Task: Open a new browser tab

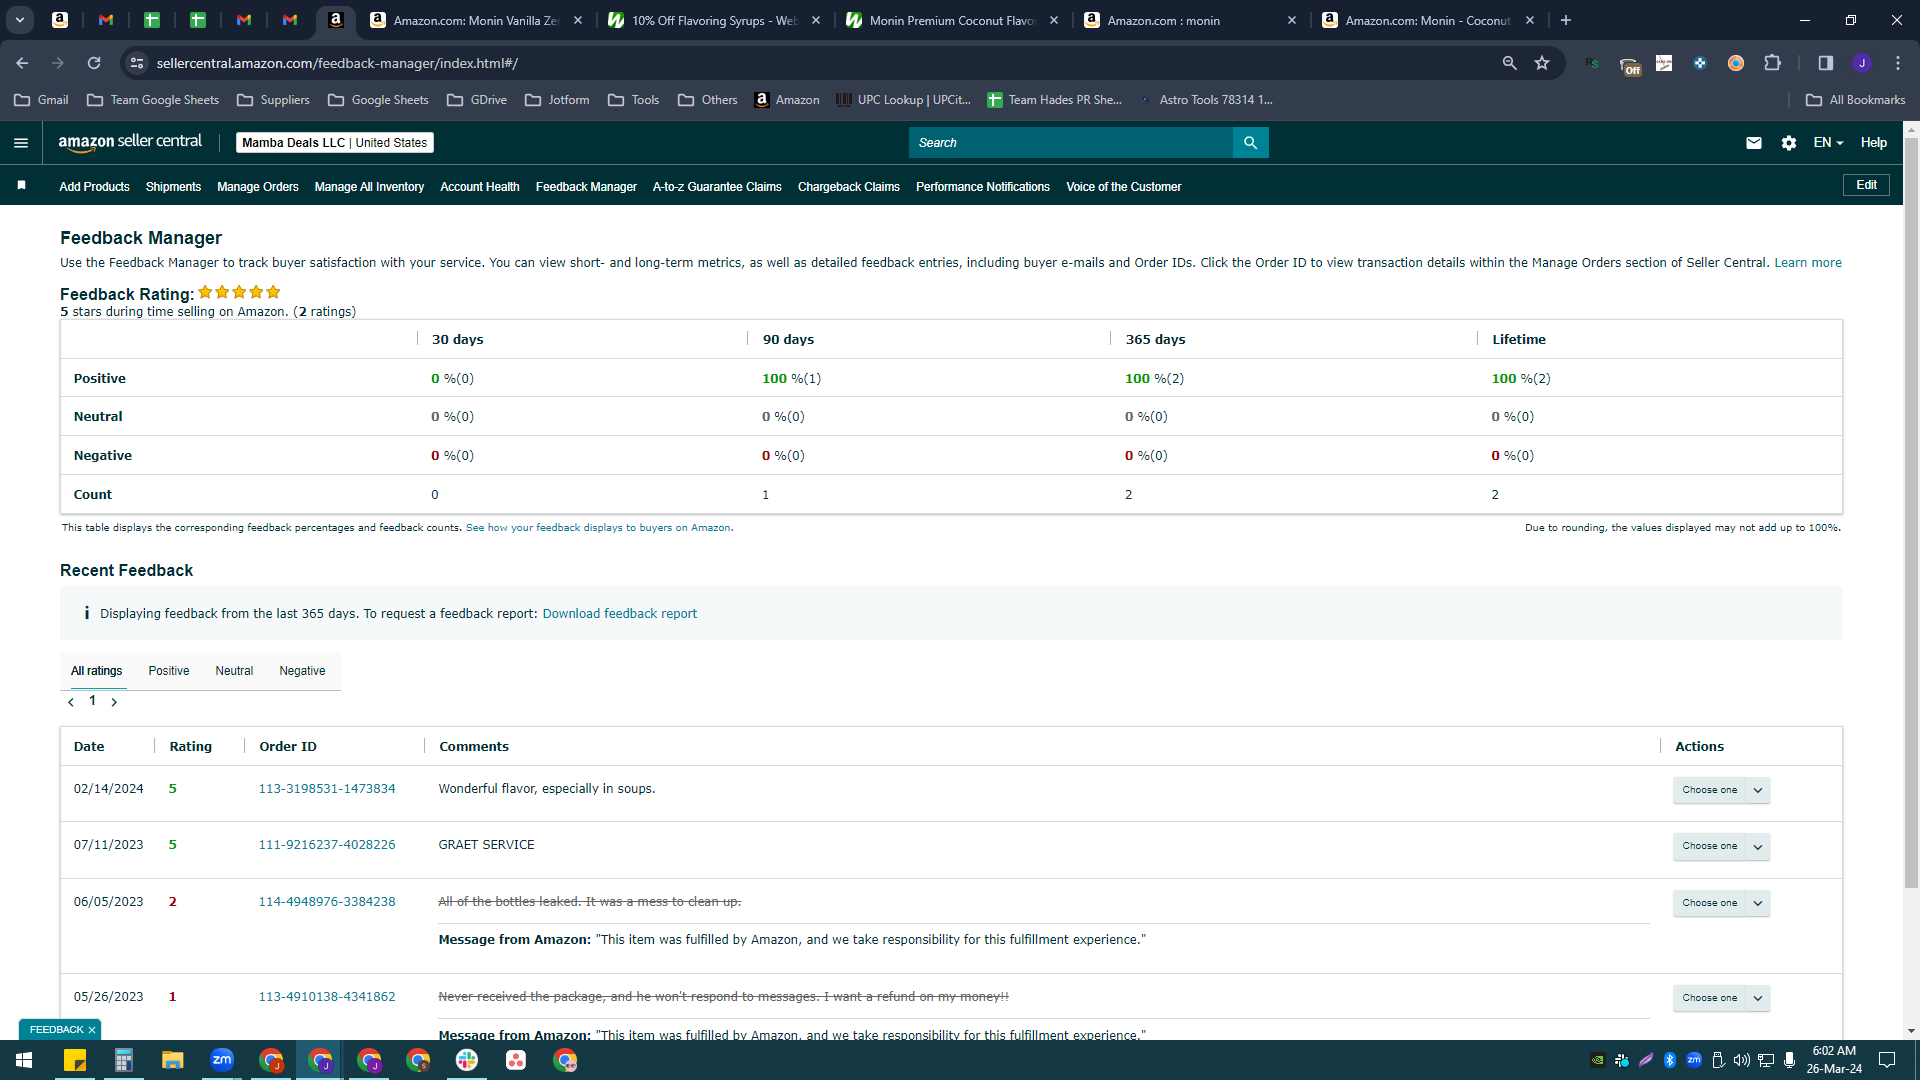Action: [x=1566, y=20]
